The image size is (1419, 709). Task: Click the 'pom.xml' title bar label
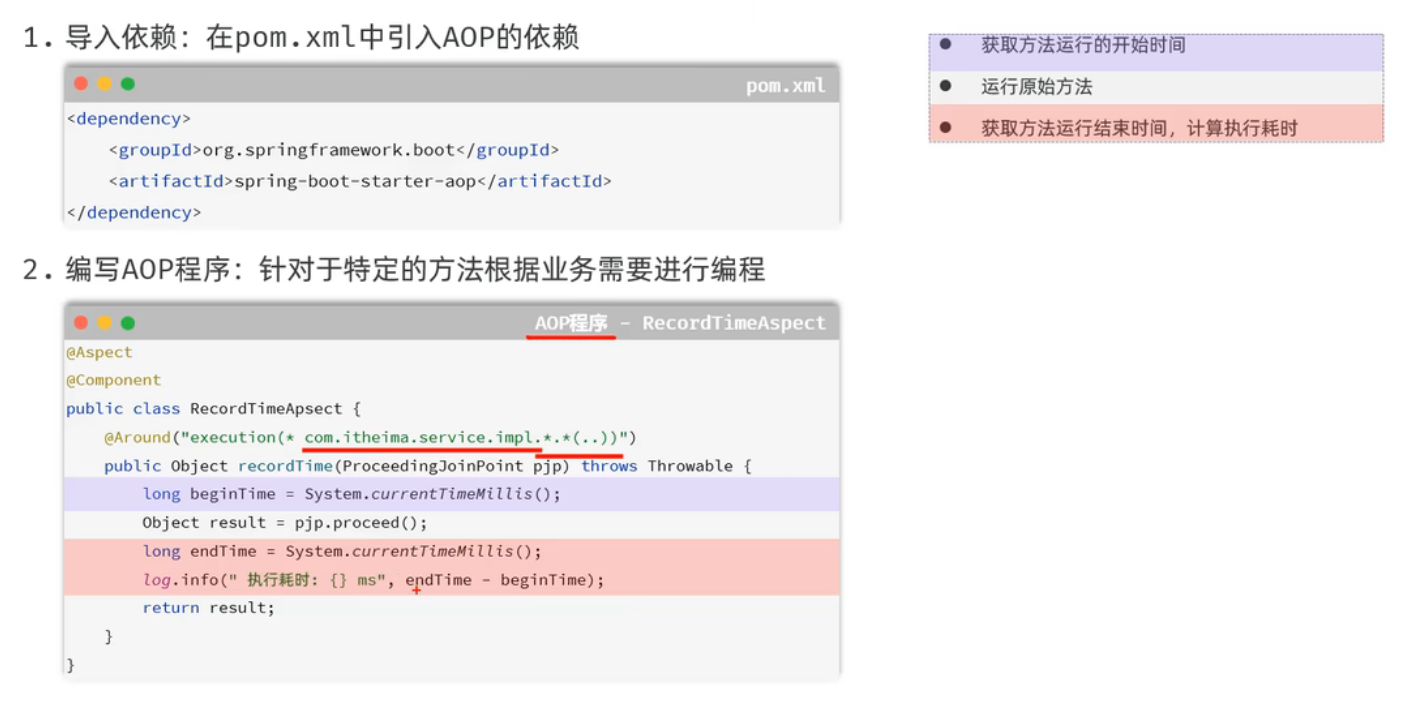tap(786, 86)
